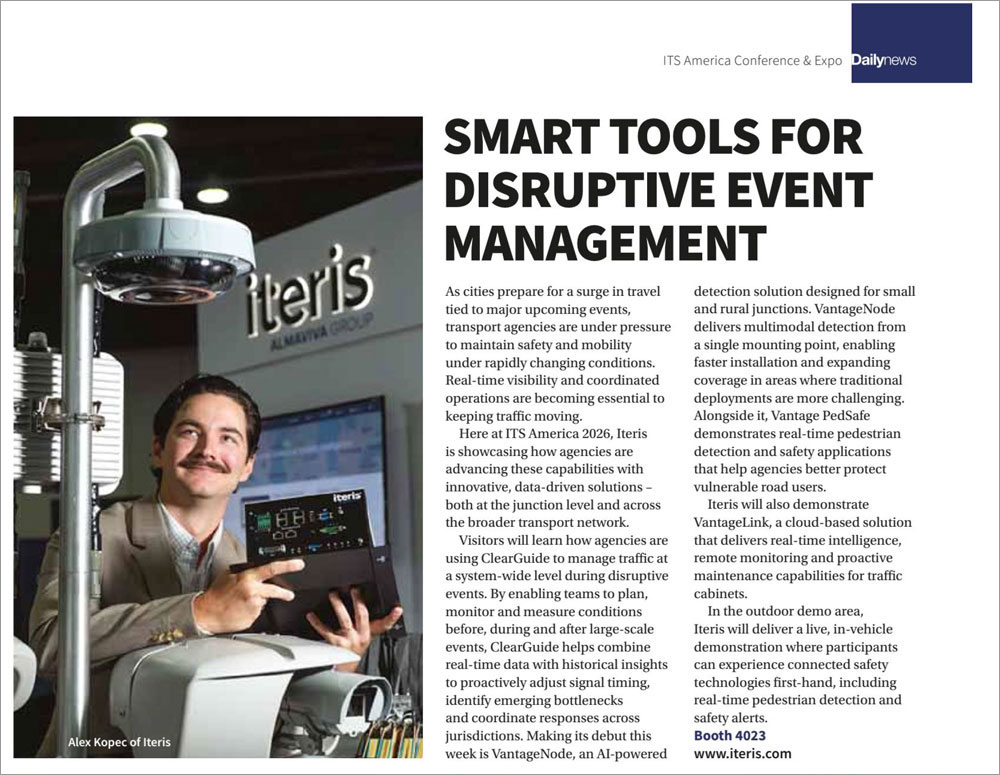Click the line 'Here at ITS America 2026, Iteris'
The height and width of the screenshot is (775, 1000).
click(x=553, y=434)
